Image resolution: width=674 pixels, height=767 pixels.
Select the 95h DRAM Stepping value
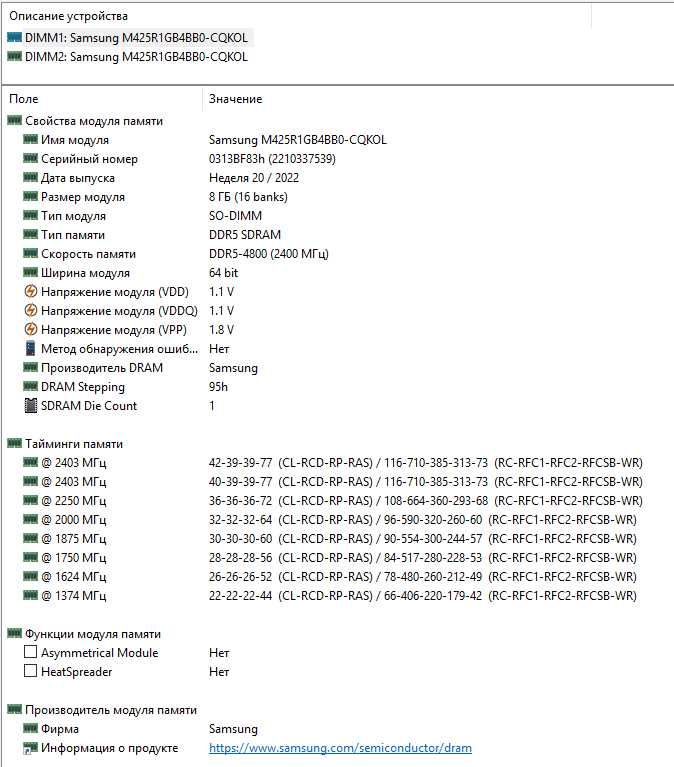coord(218,387)
